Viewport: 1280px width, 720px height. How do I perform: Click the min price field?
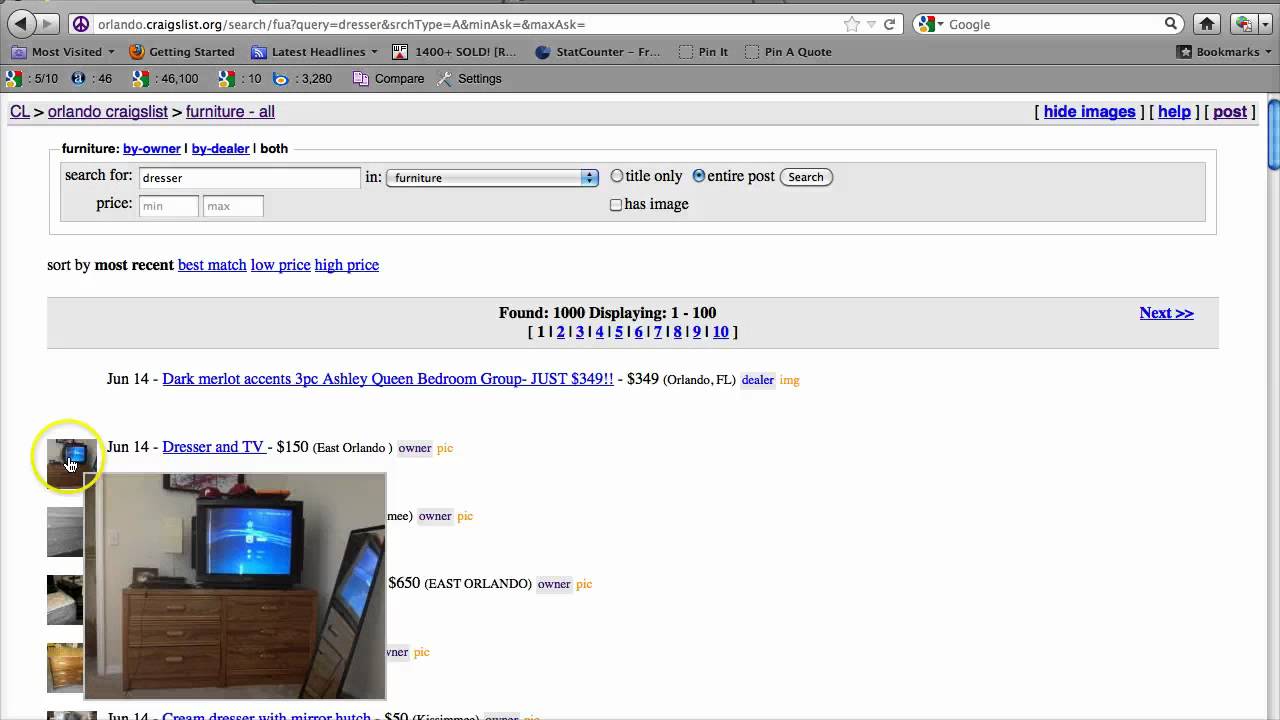168,206
